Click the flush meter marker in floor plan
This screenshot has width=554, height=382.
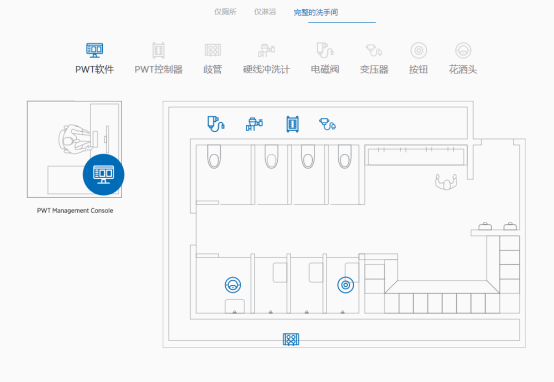click(254, 124)
